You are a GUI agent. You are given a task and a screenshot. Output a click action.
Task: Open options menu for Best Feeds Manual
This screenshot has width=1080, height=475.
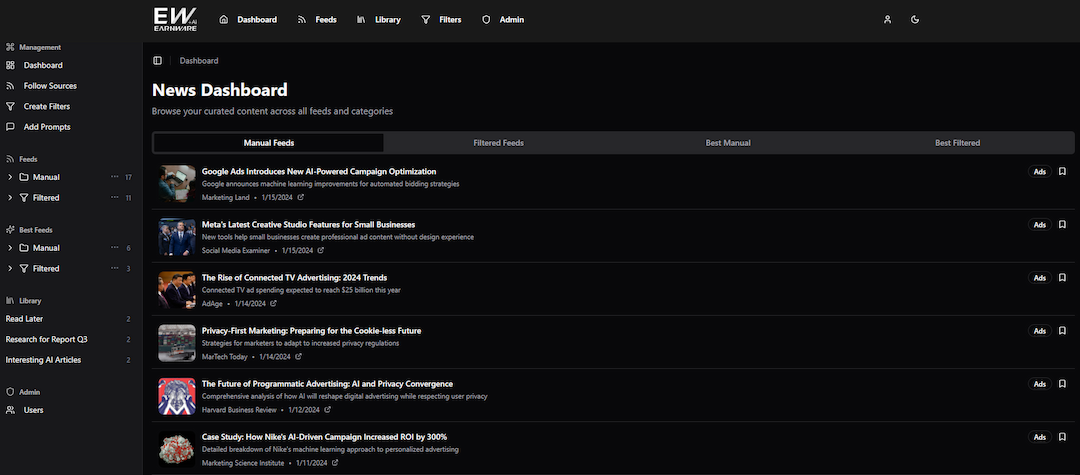click(114, 248)
